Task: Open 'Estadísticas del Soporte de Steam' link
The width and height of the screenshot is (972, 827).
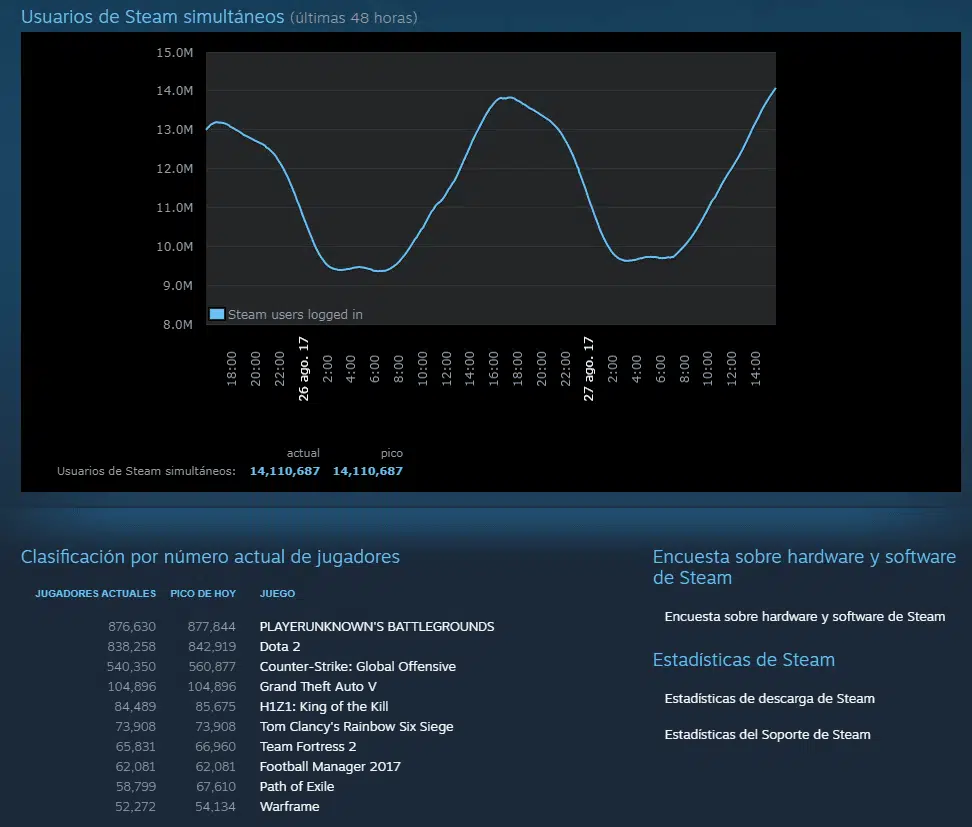Action: click(767, 735)
